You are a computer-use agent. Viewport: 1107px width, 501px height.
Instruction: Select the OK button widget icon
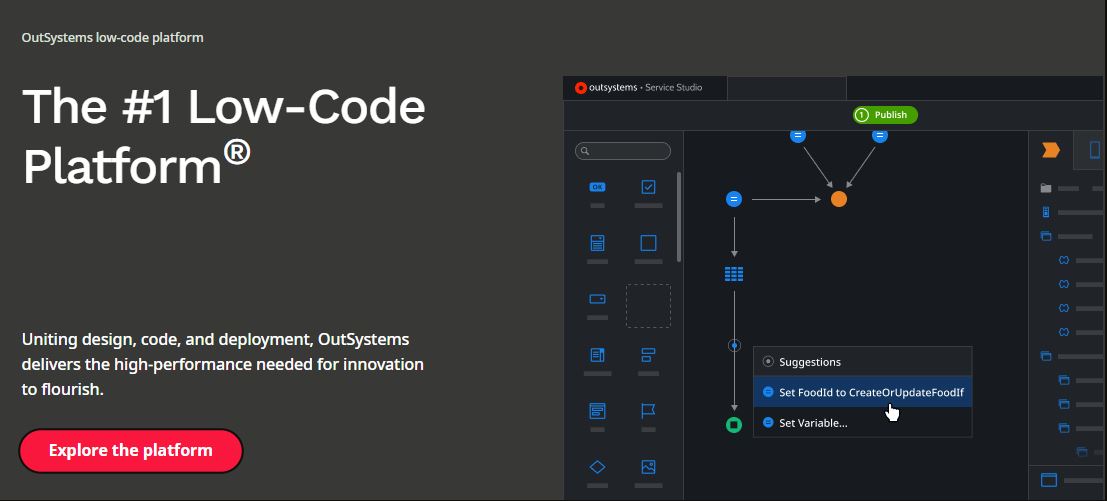(x=597, y=187)
